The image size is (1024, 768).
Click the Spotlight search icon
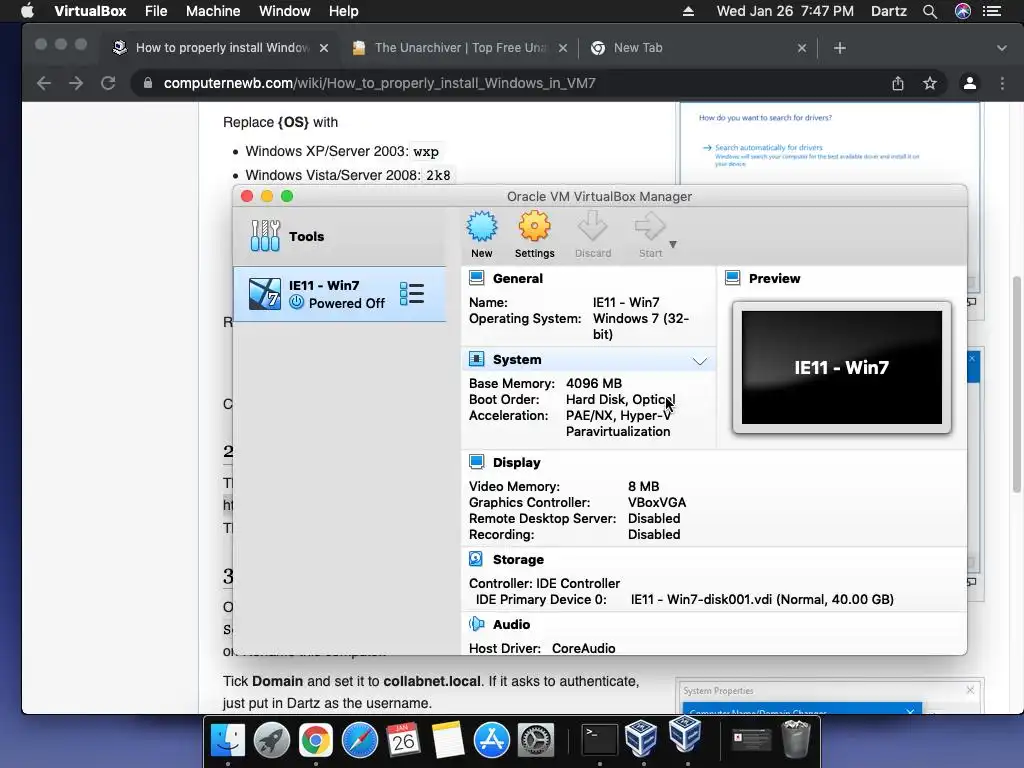tap(930, 11)
